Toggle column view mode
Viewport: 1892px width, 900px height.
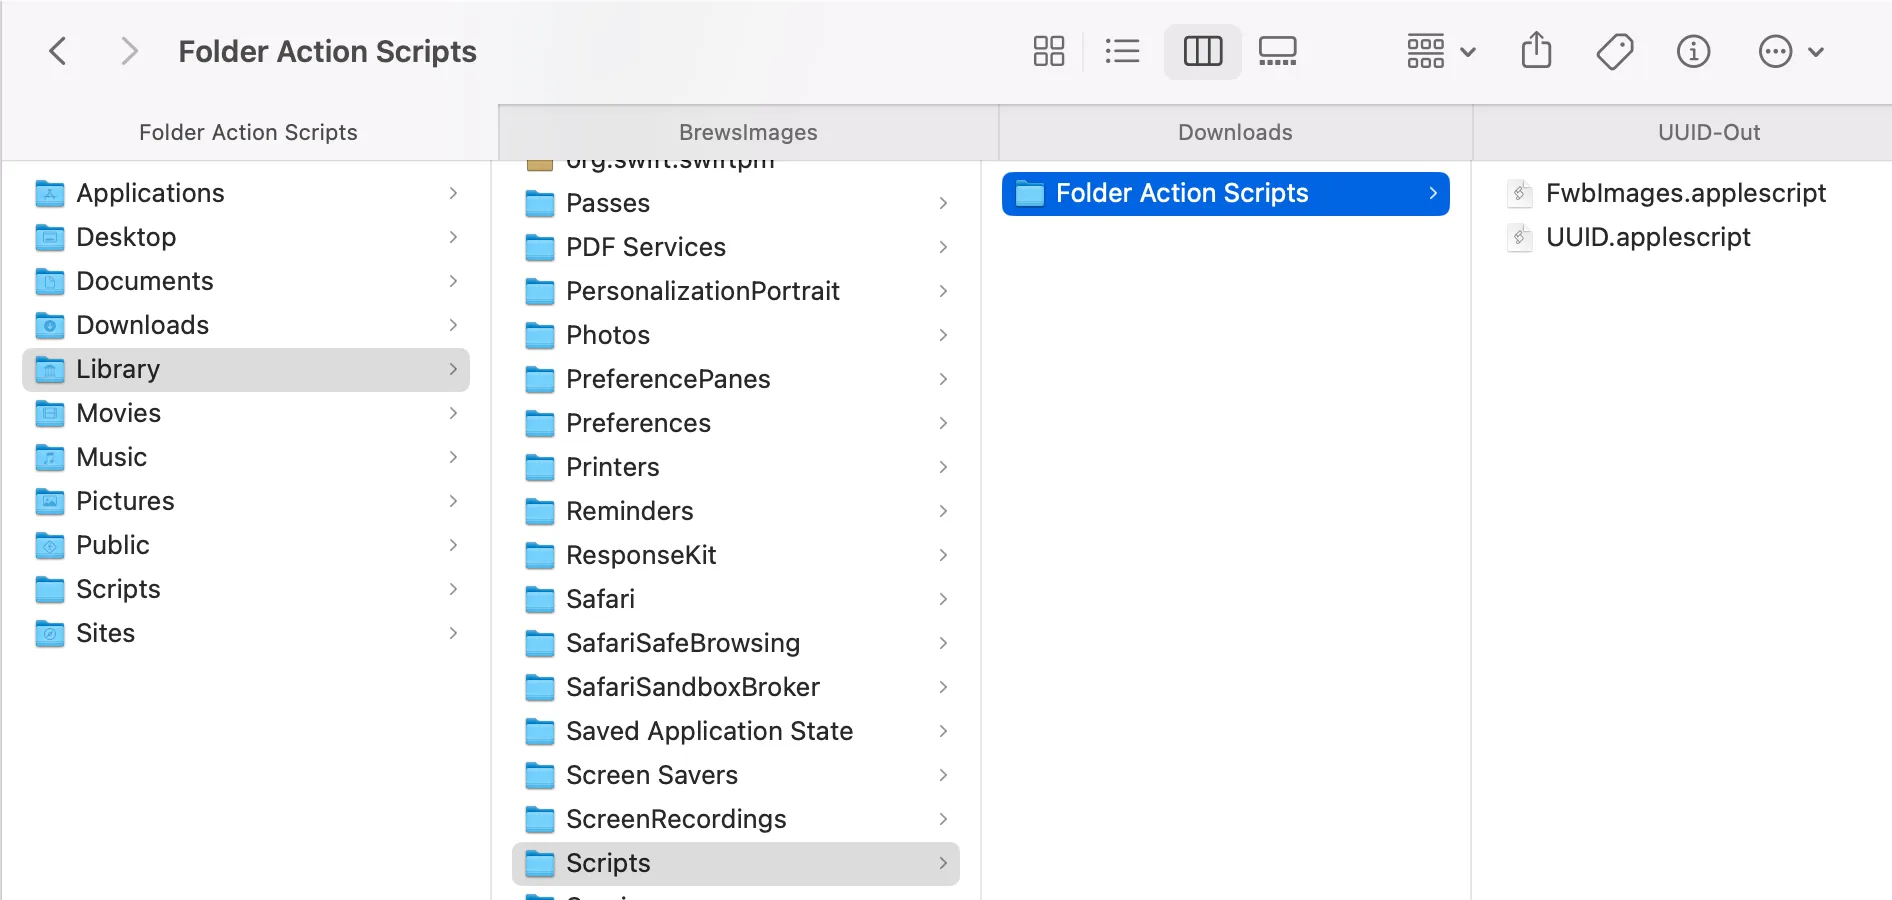1202,51
